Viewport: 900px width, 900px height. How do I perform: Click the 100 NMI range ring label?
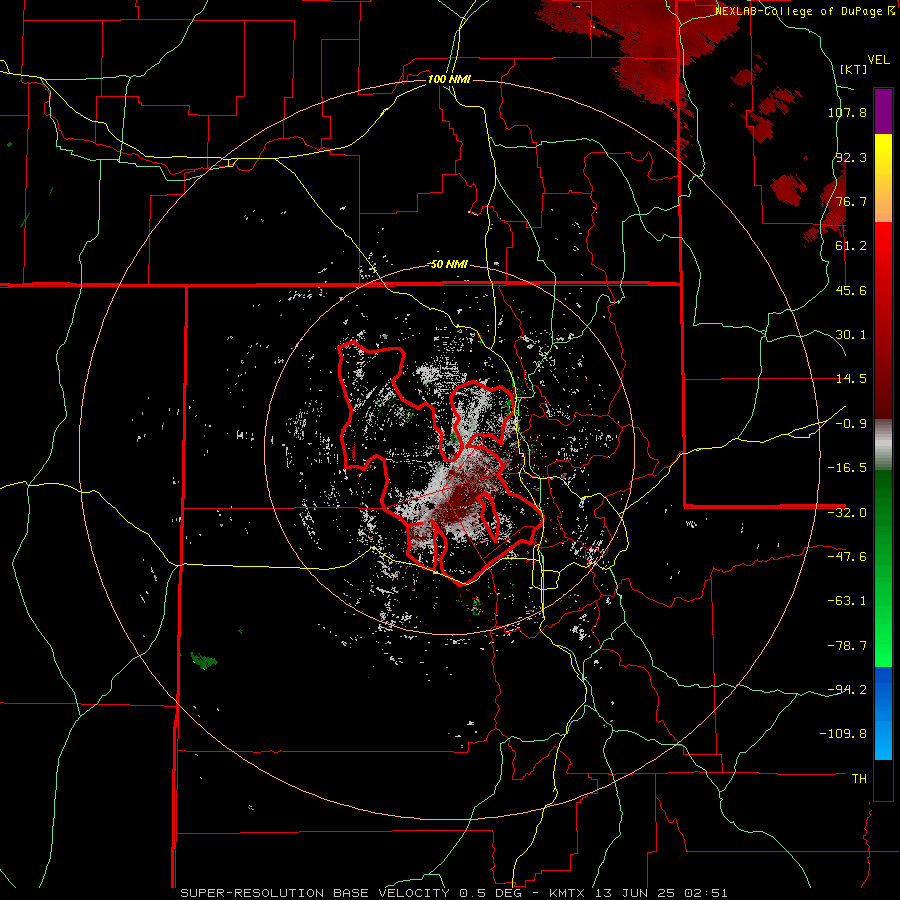pyautogui.click(x=449, y=79)
